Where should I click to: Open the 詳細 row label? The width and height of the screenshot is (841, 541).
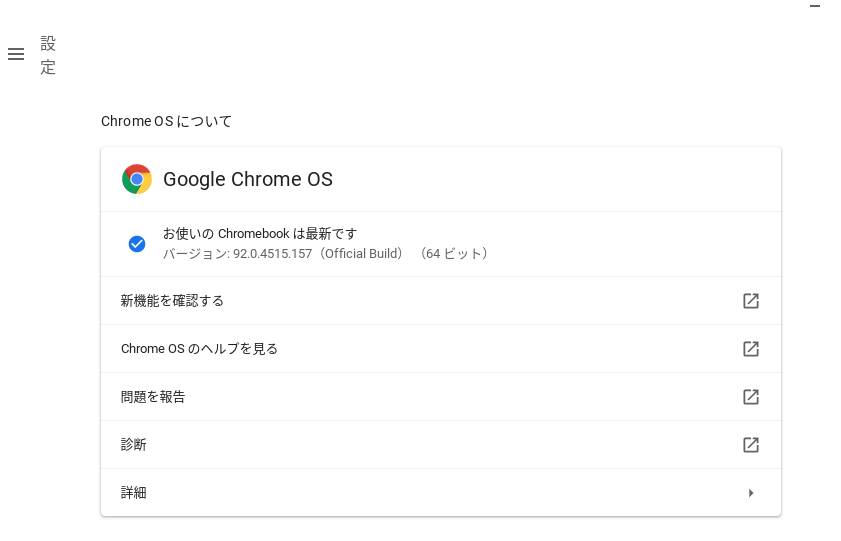[134, 493]
